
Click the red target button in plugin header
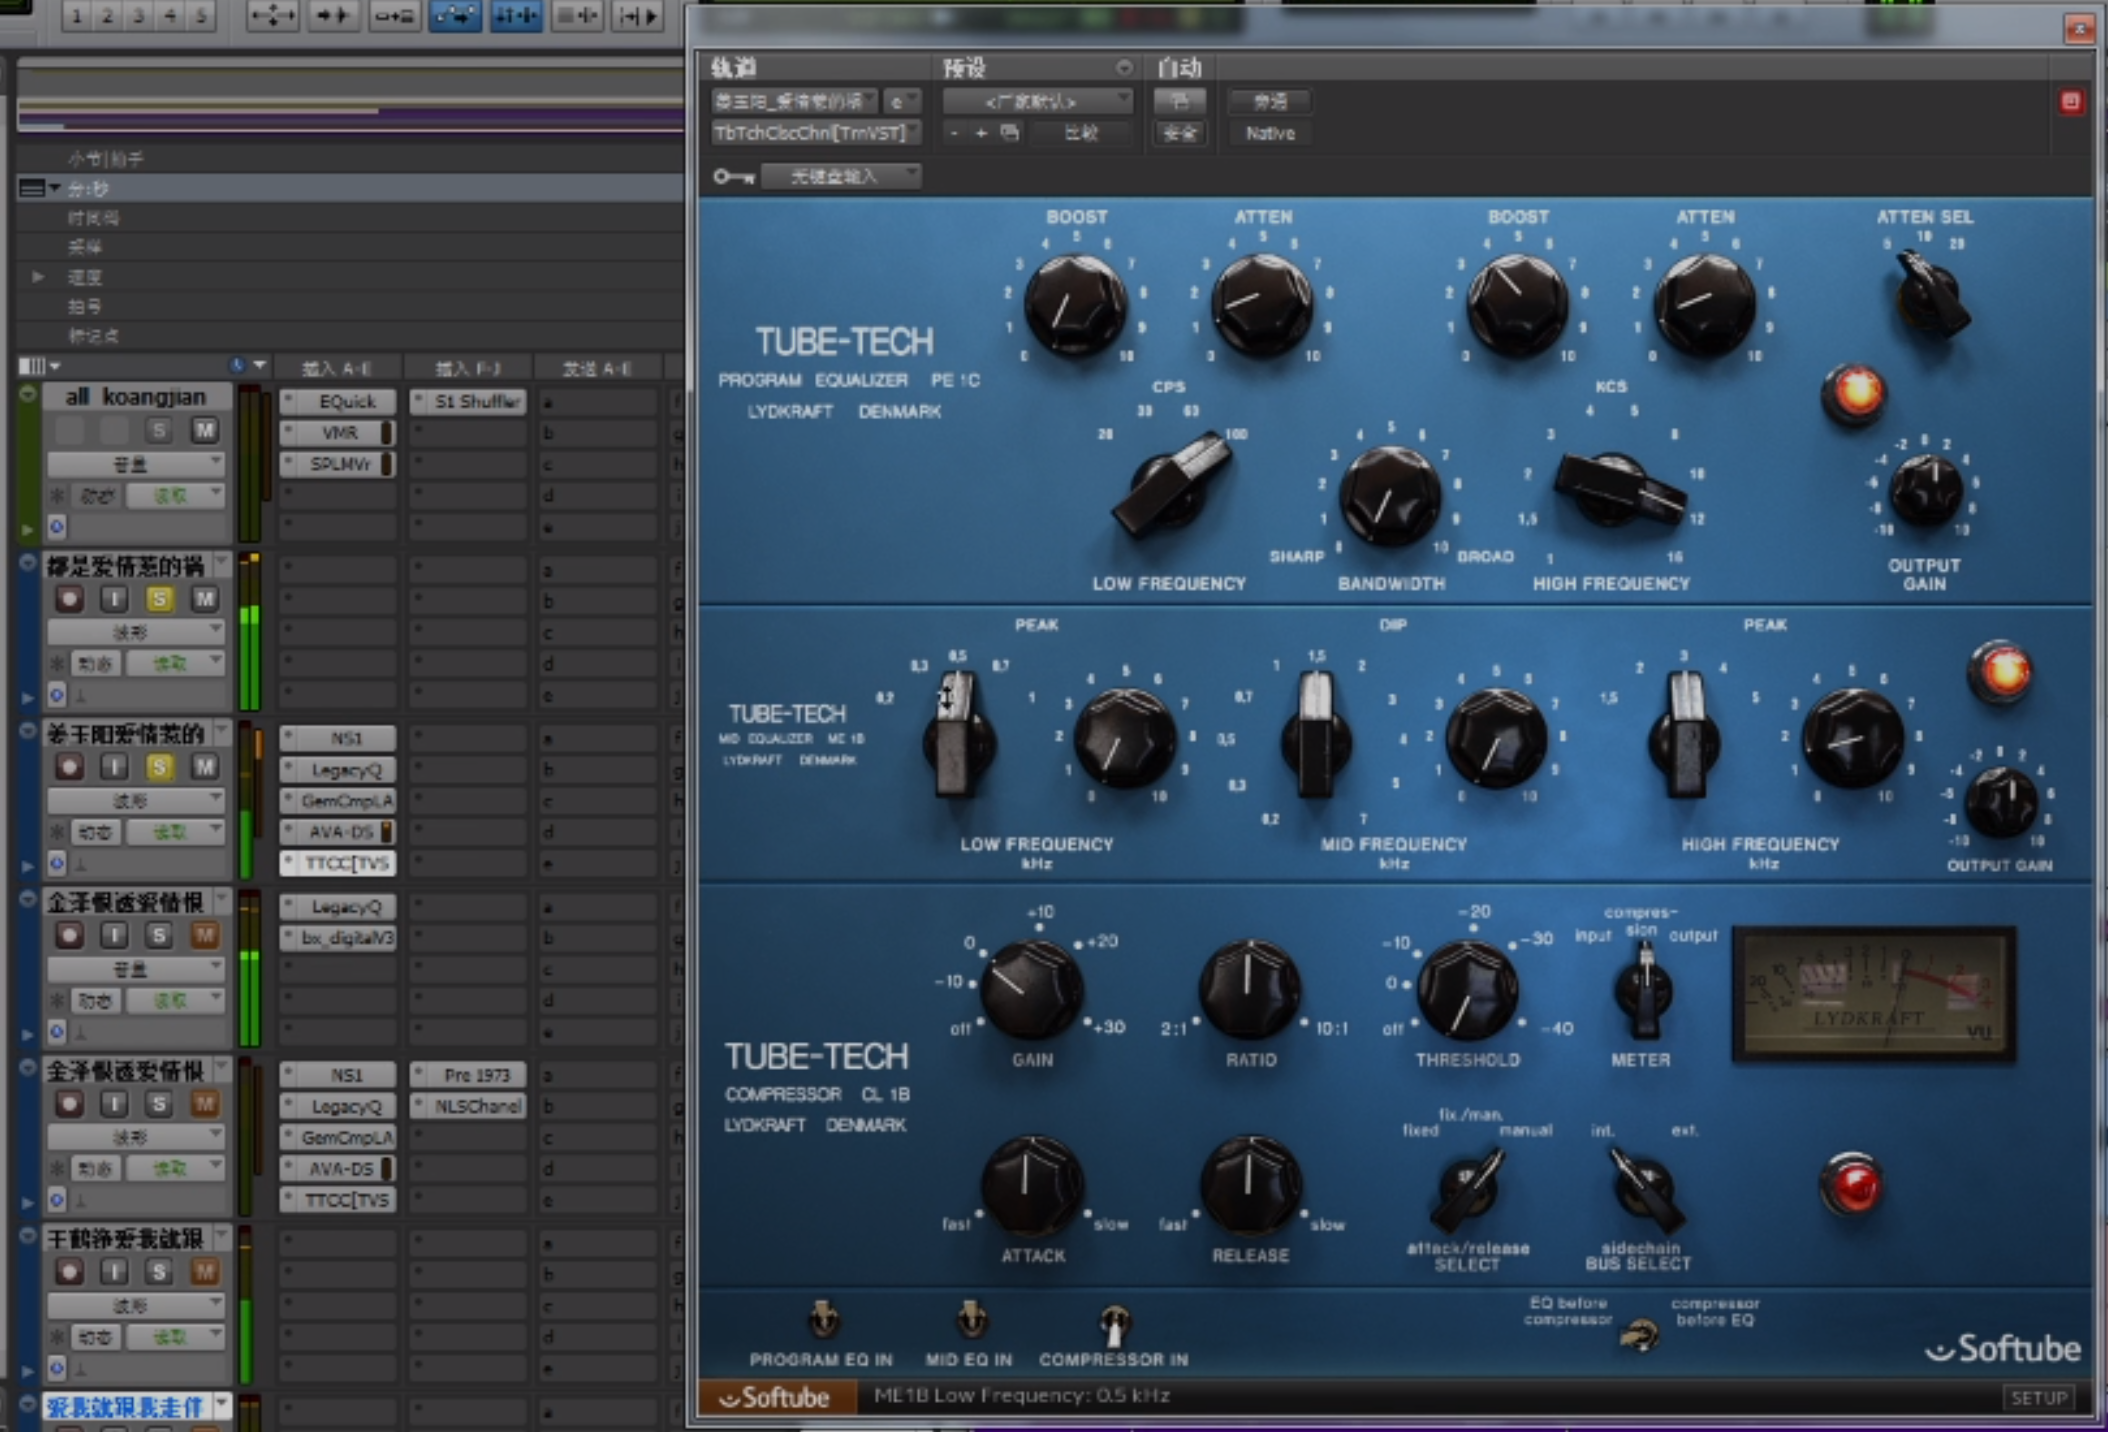(x=2071, y=102)
